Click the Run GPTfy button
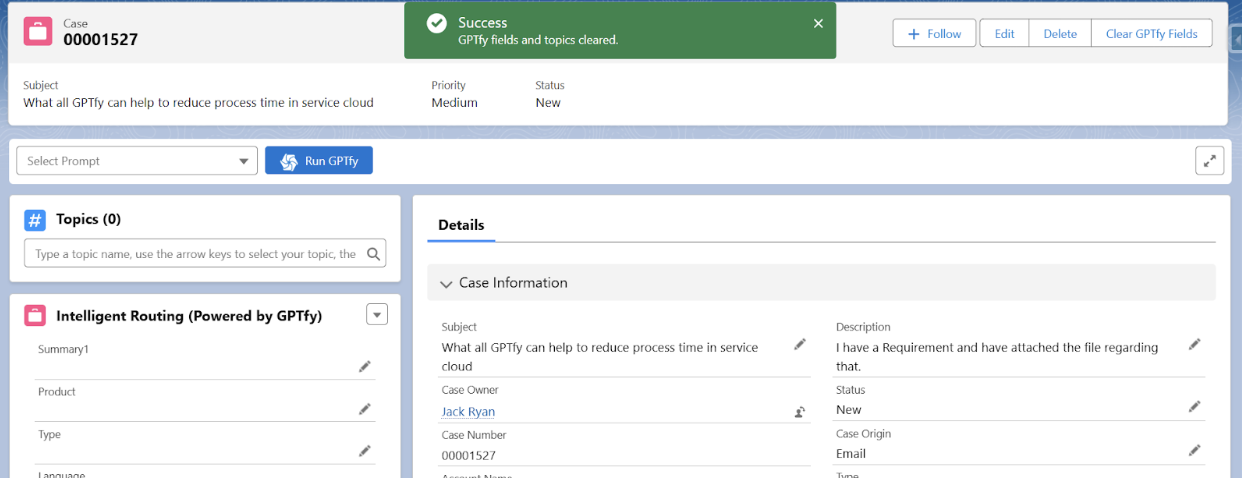This screenshot has width=1242, height=478. tap(319, 161)
